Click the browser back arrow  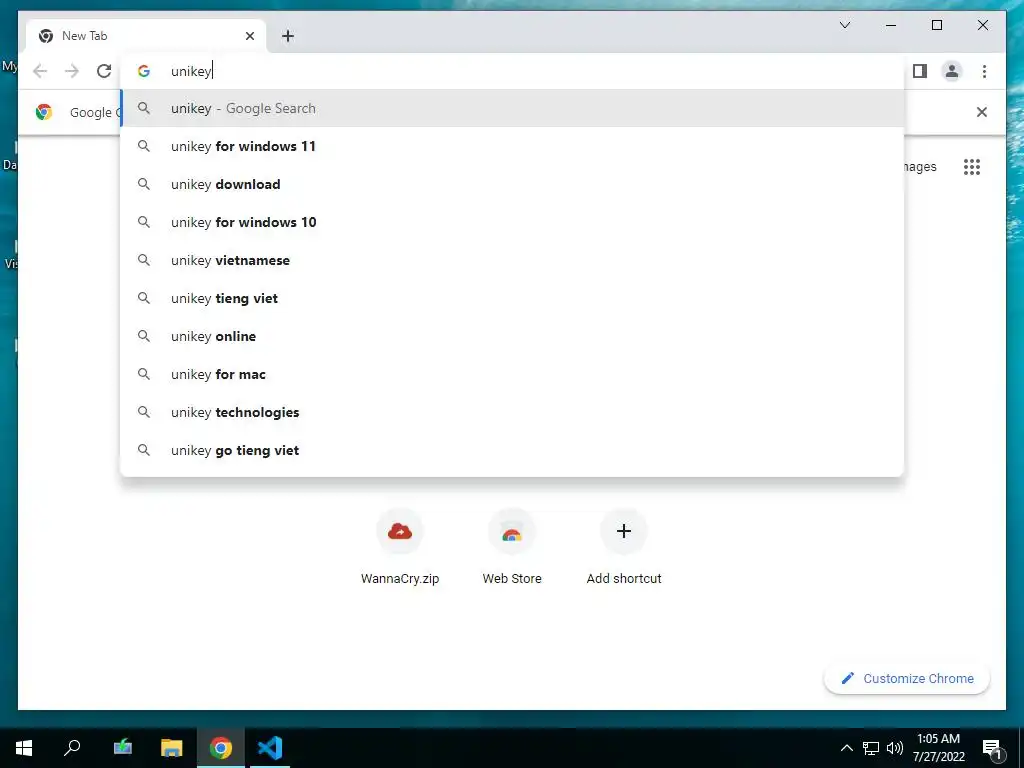click(40, 71)
